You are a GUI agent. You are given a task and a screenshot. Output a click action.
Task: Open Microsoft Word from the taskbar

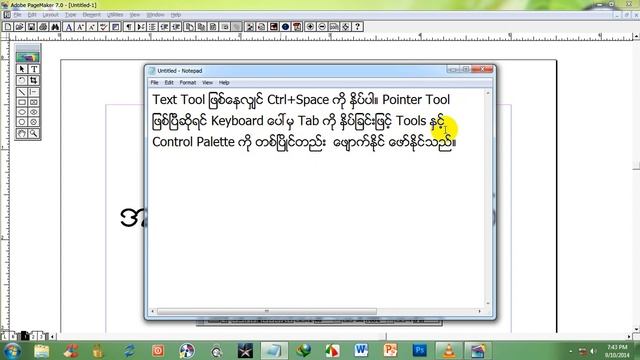point(361,351)
